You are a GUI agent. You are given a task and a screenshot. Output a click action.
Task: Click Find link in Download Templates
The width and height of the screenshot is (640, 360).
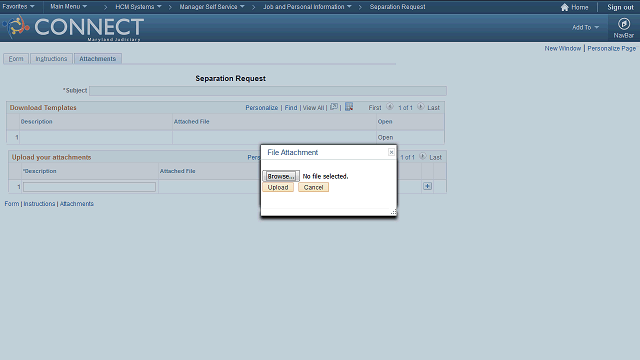291,108
